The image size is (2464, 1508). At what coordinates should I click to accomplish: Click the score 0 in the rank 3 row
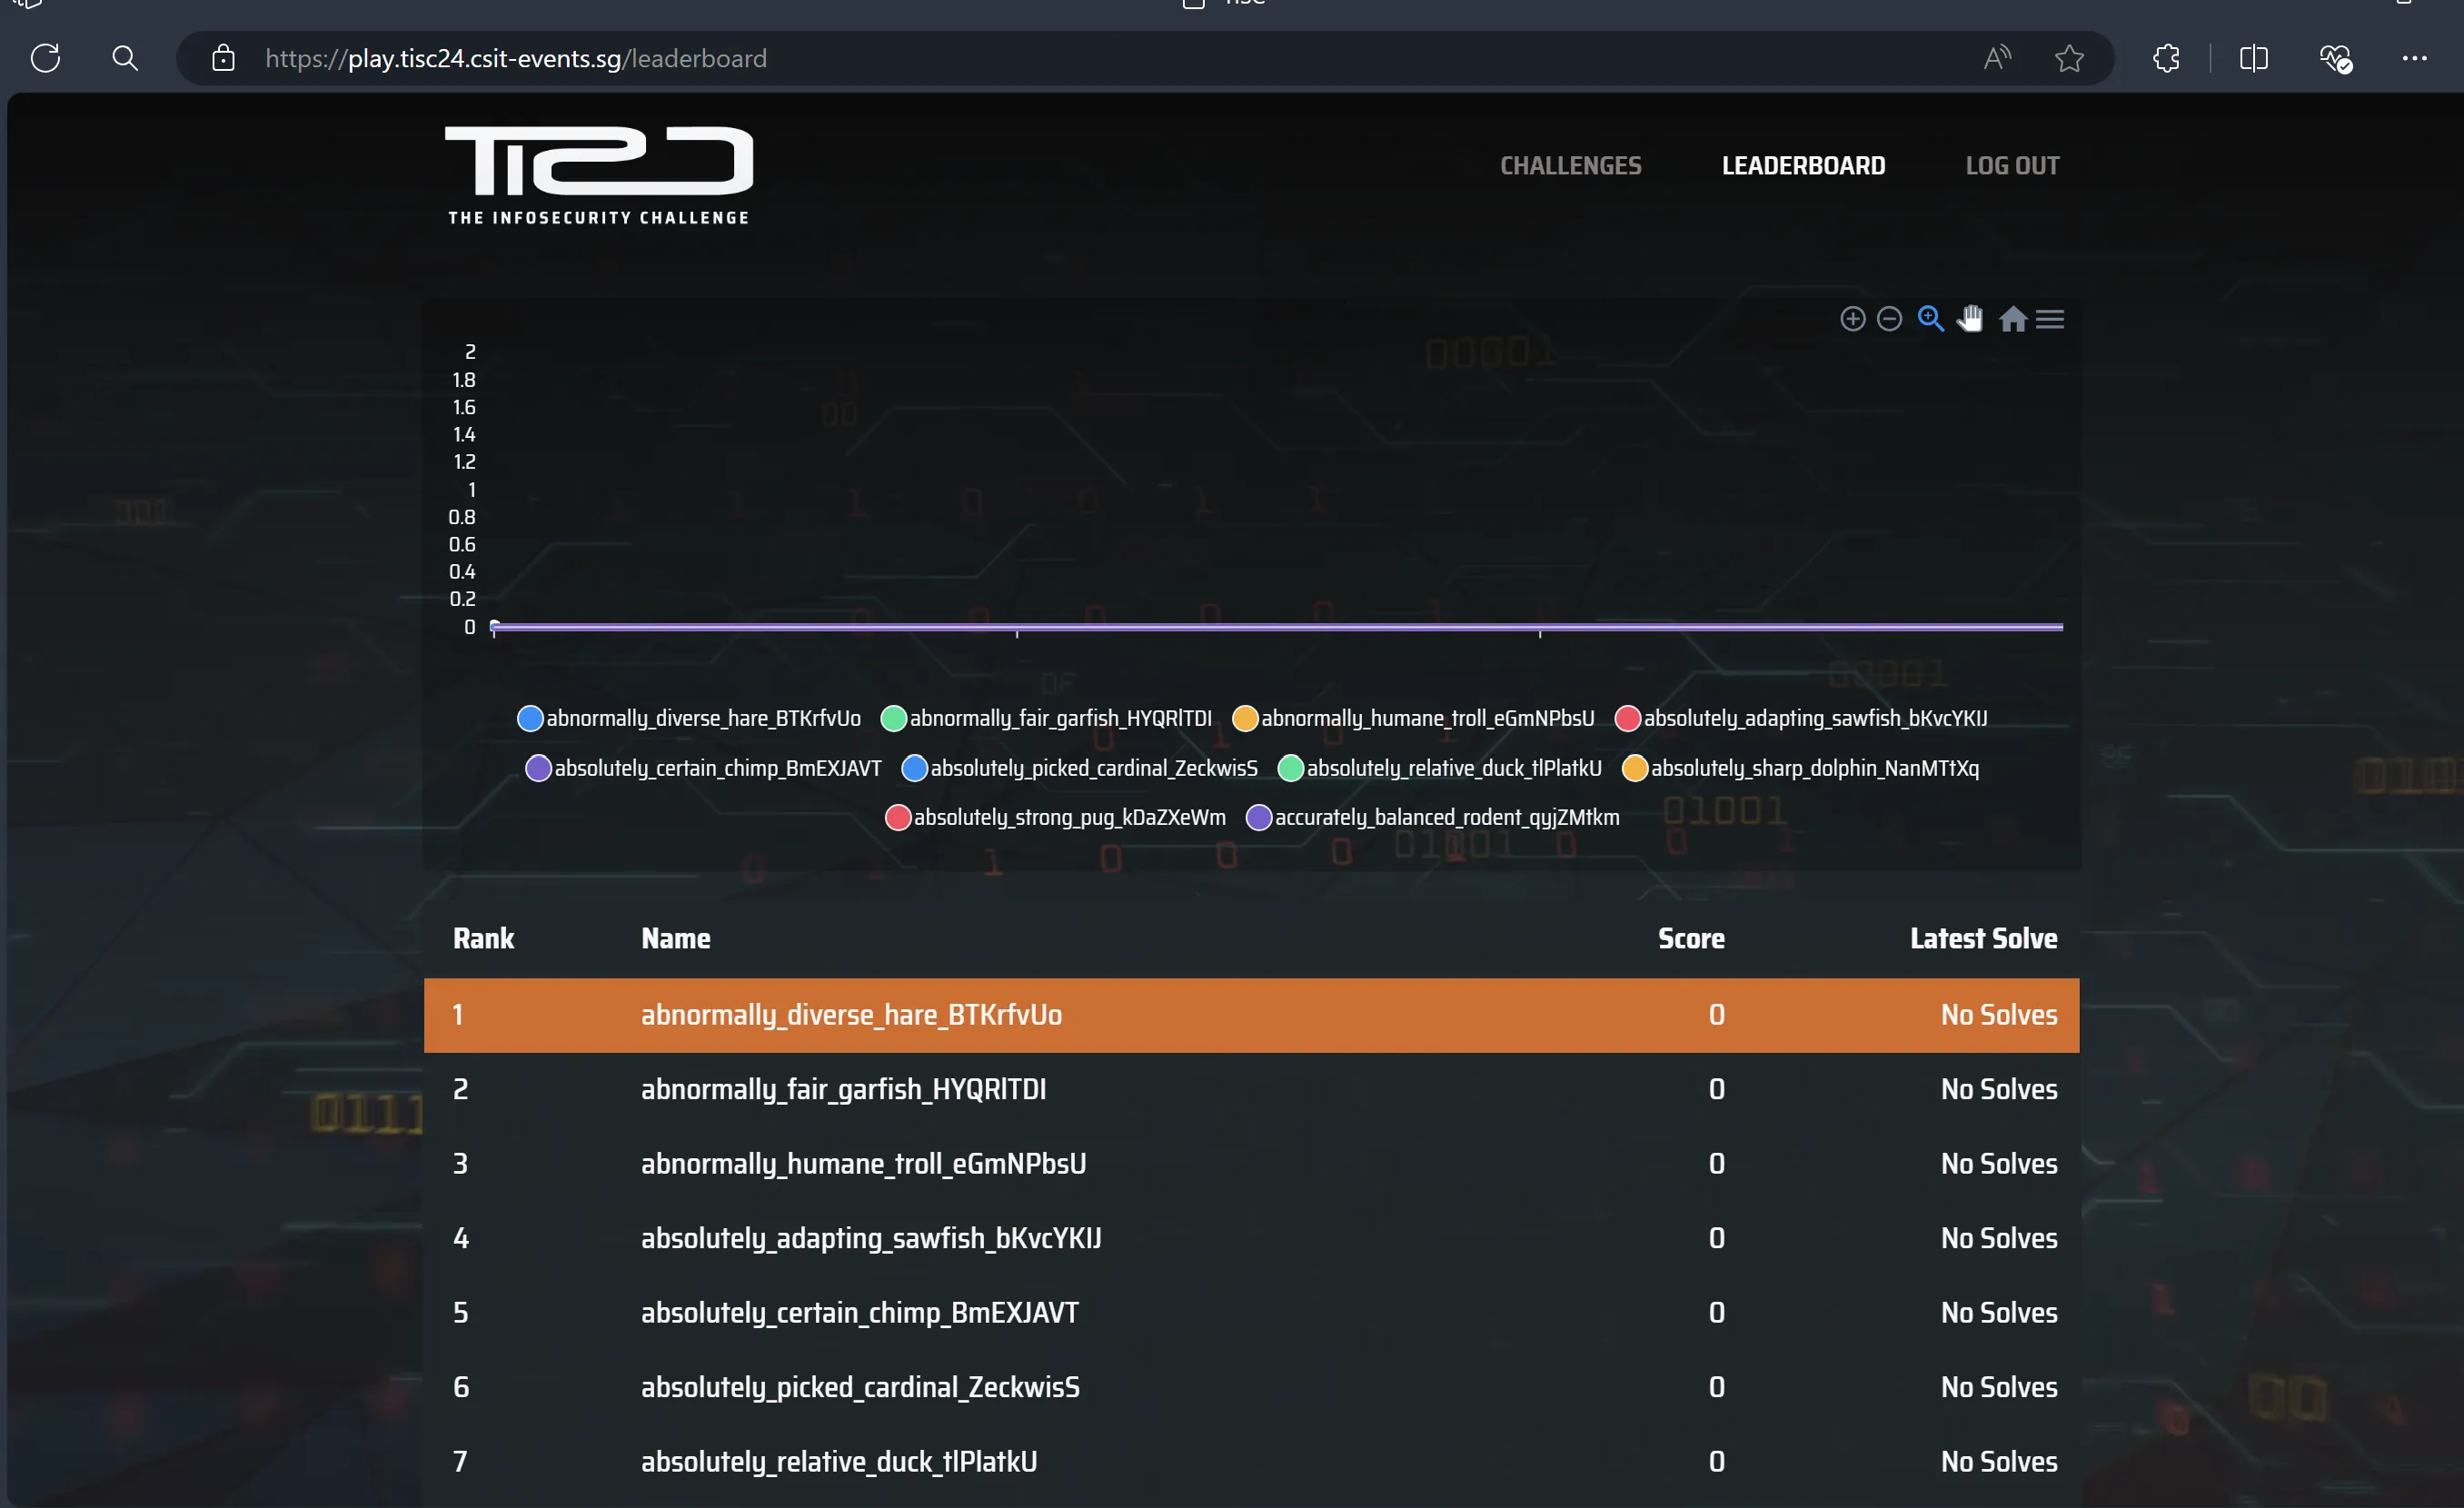tap(1717, 1164)
